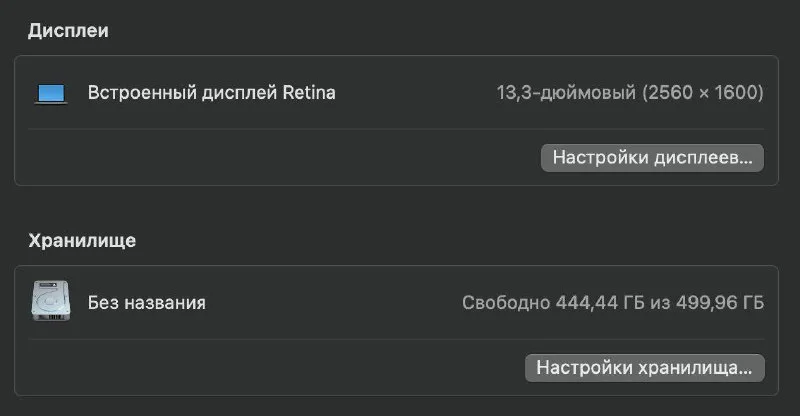800x416 pixels.
Task: Open Настройки дисплеев display settings
Action: pos(652,158)
